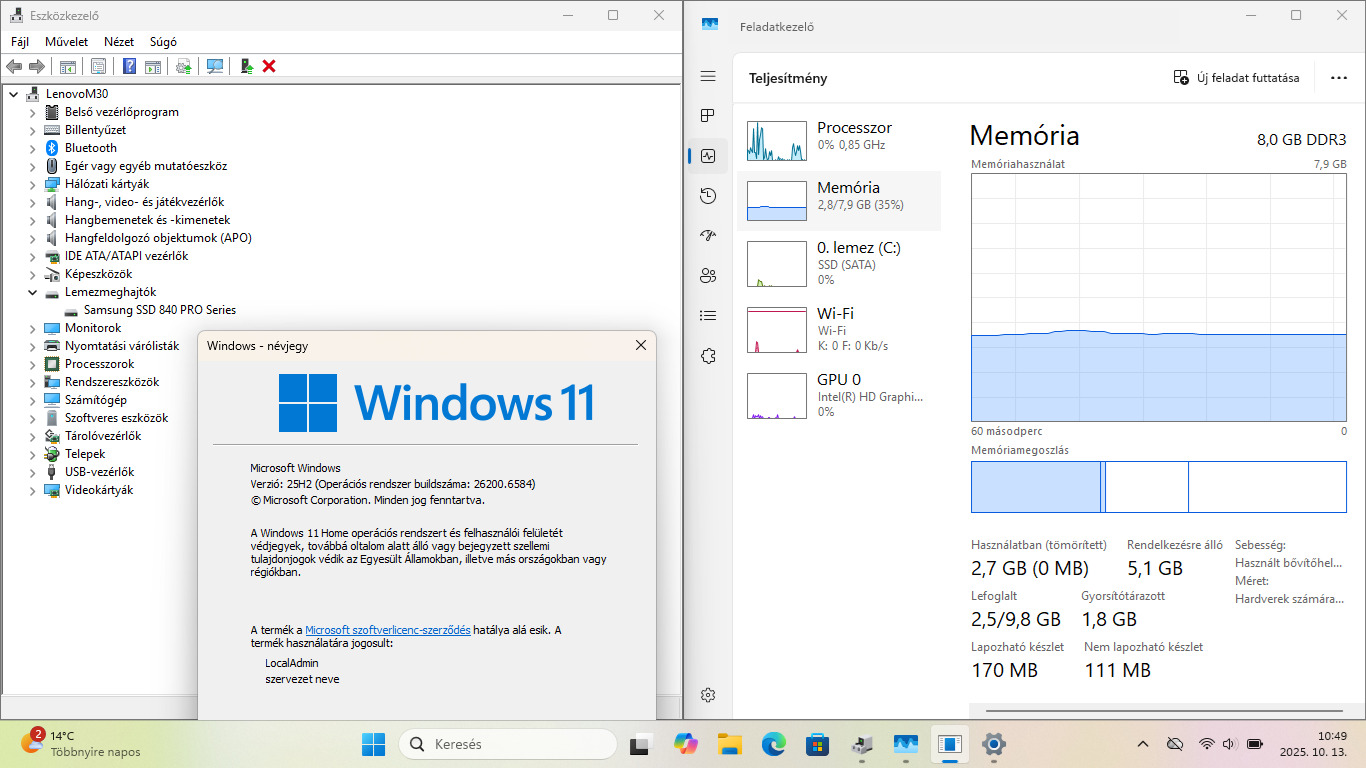This screenshot has width=1366, height=768.
Task: Click the battery tray icon
Action: point(1254,744)
